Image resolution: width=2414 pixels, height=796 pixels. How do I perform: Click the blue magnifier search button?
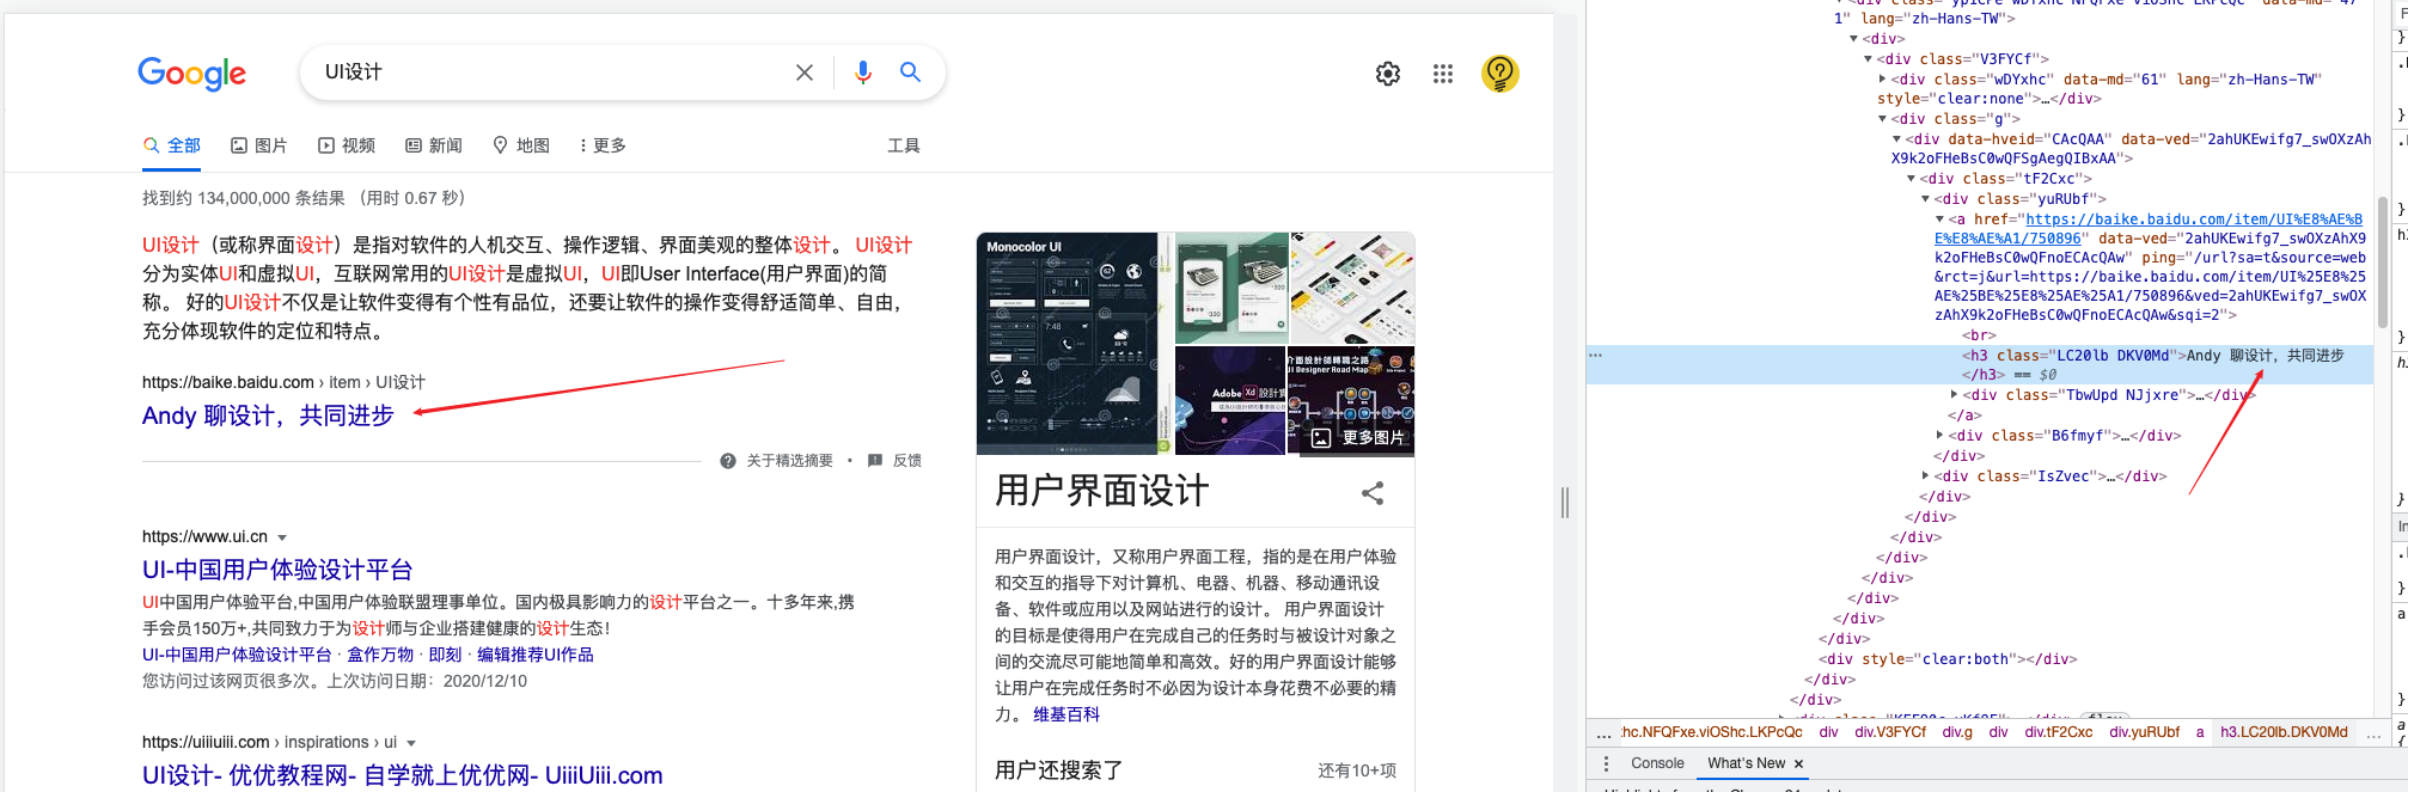[x=910, y=72]
